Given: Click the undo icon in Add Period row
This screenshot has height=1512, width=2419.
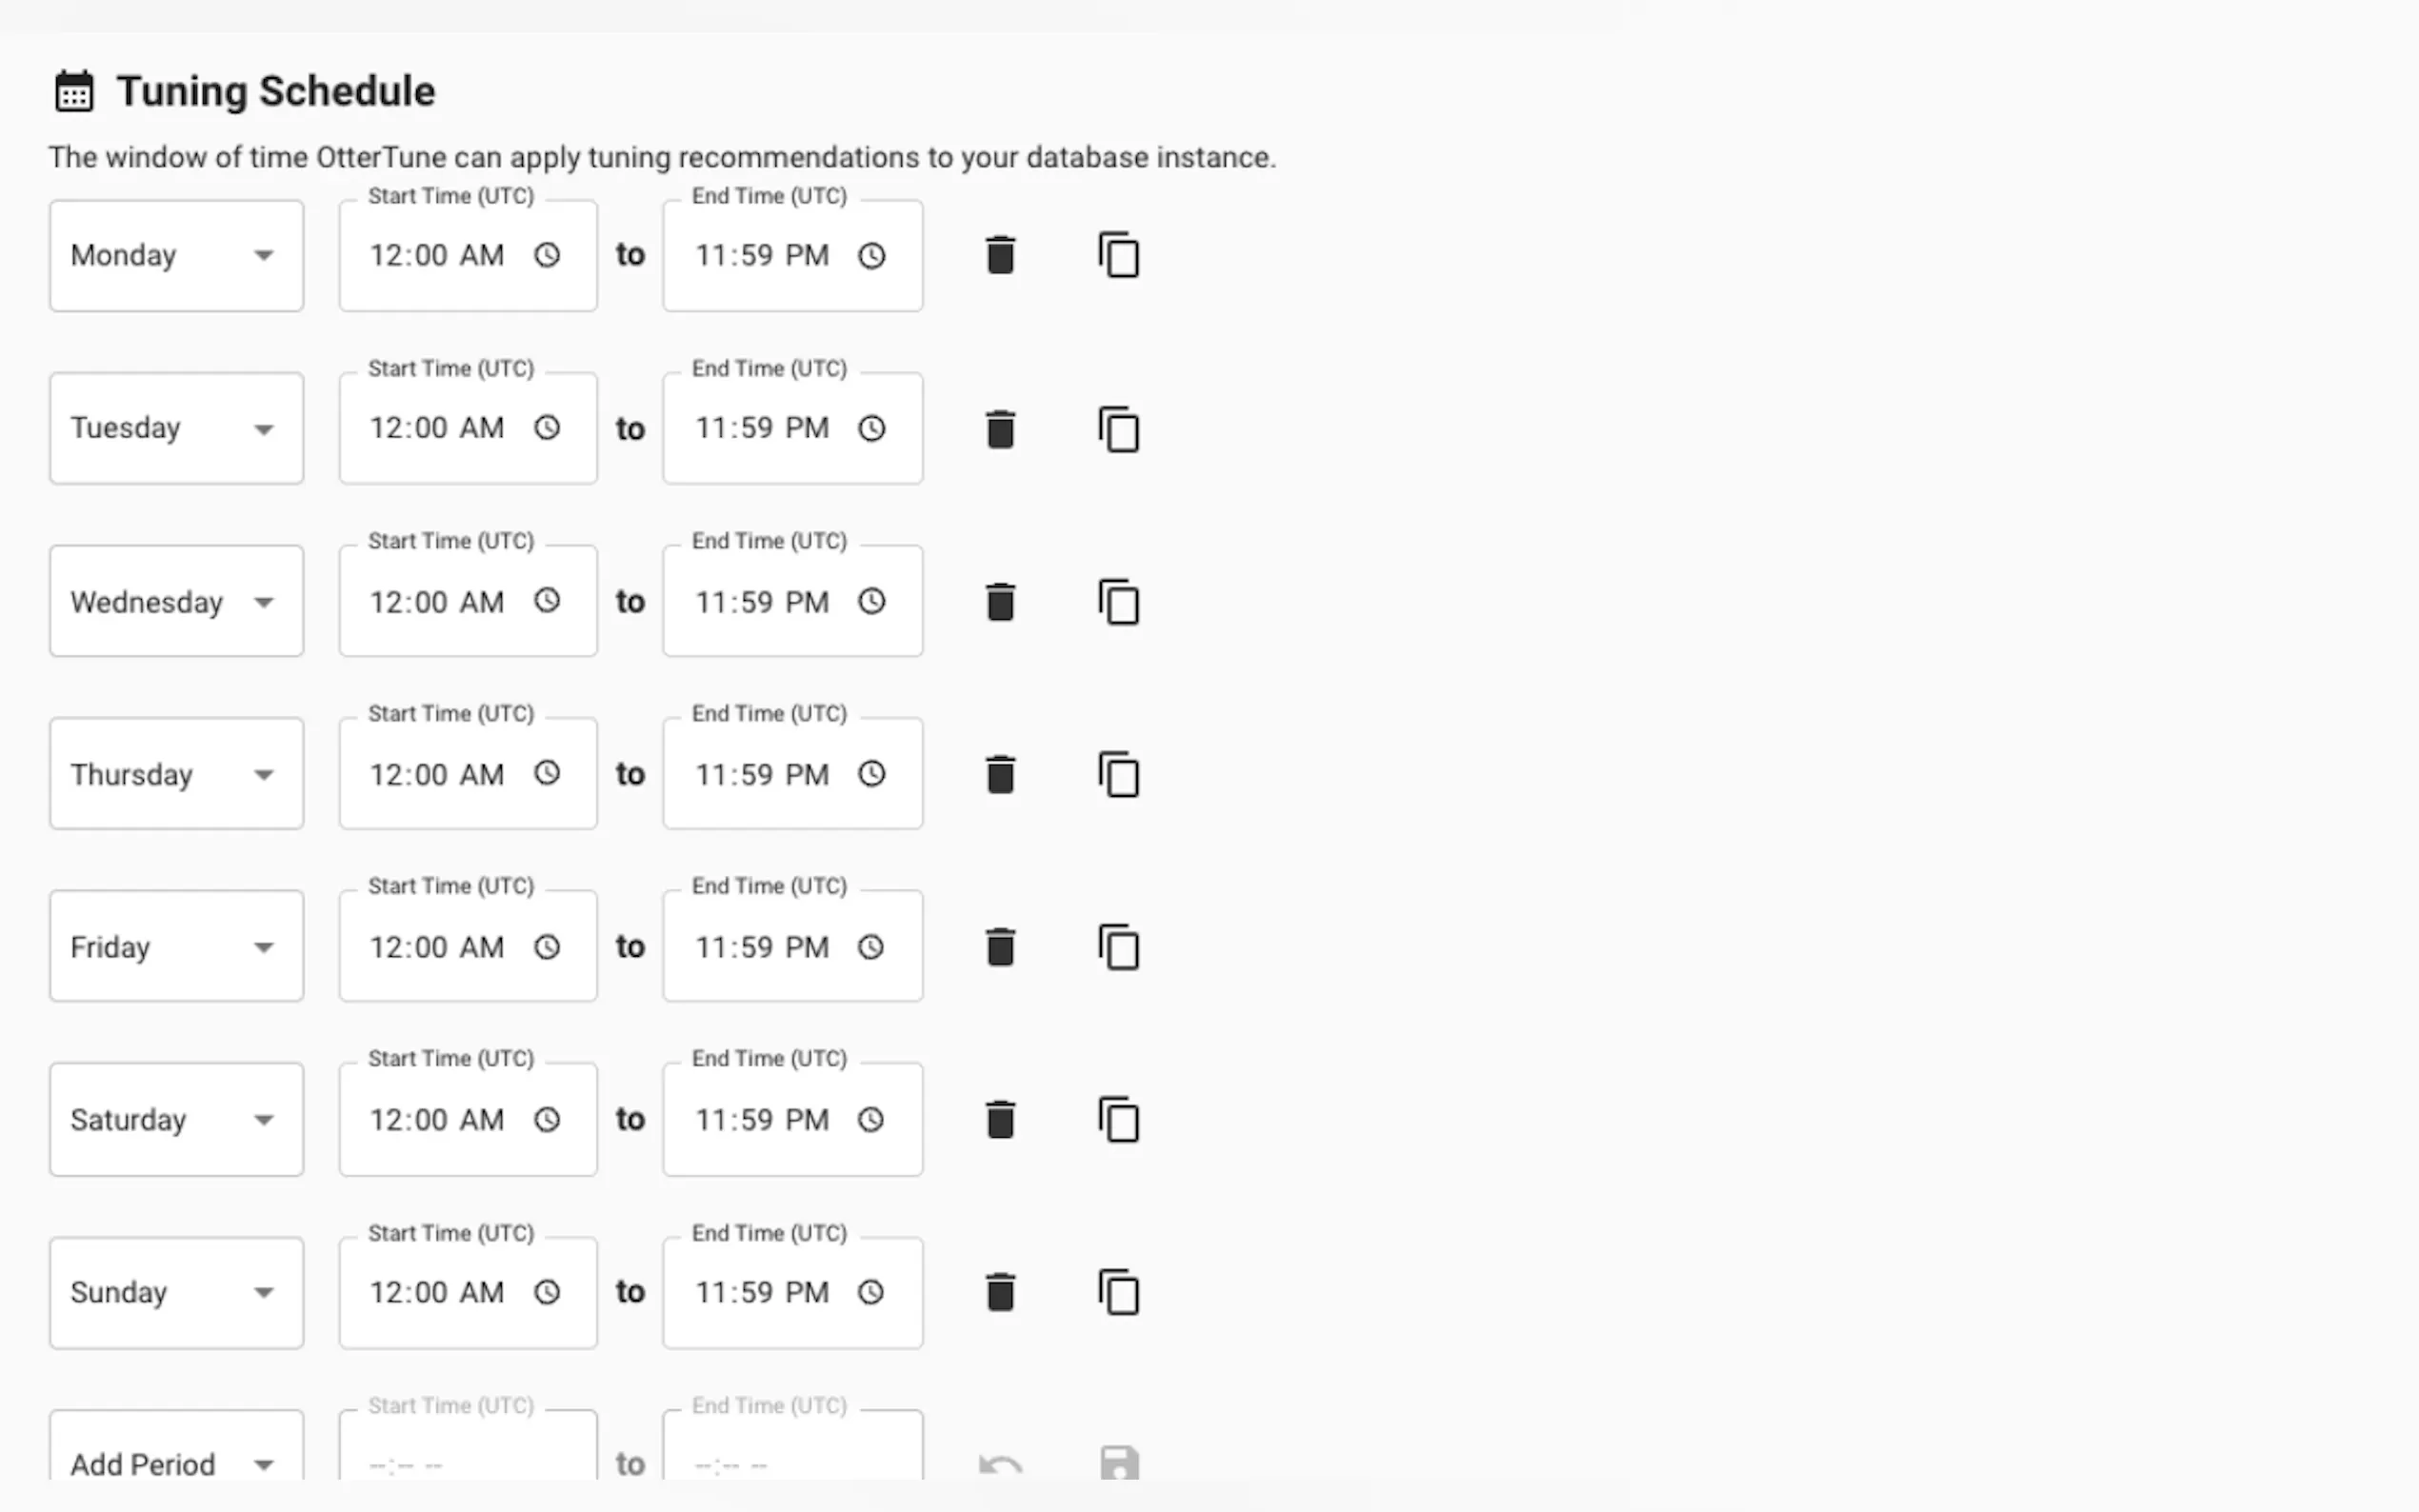Looking at the screenshot, I should [x=1000, y=1465].
